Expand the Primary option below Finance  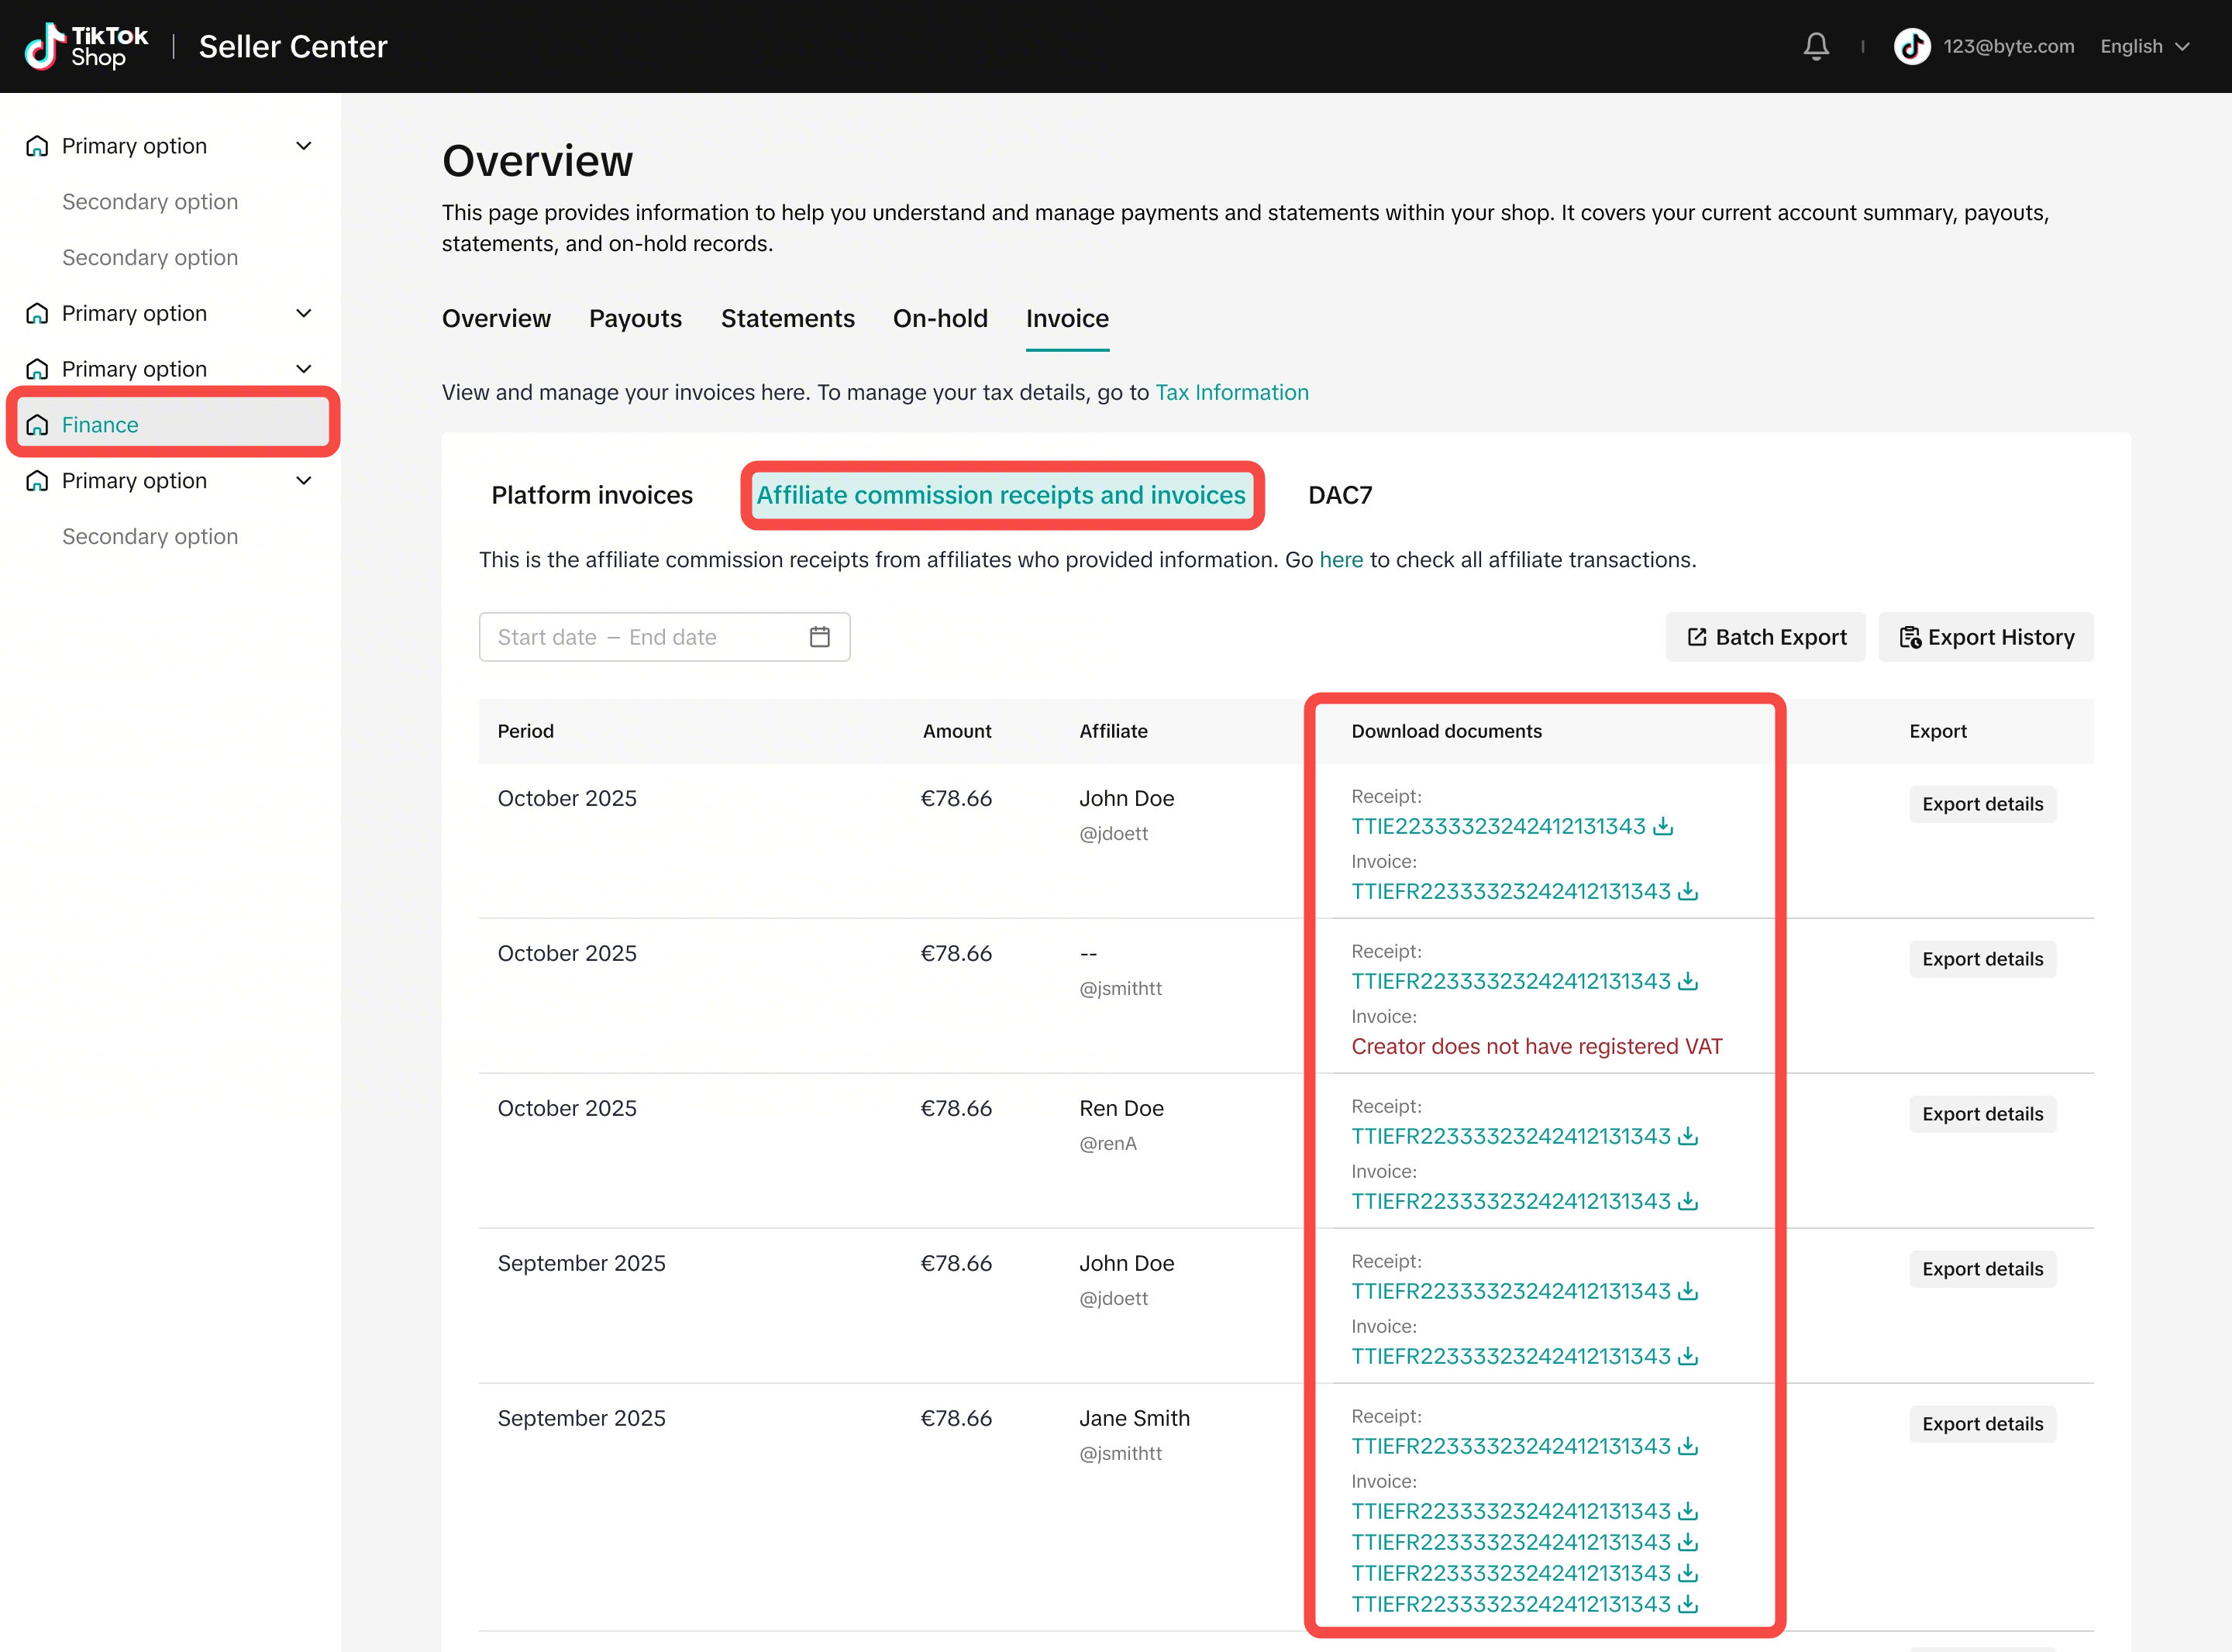tap(304, 481)
